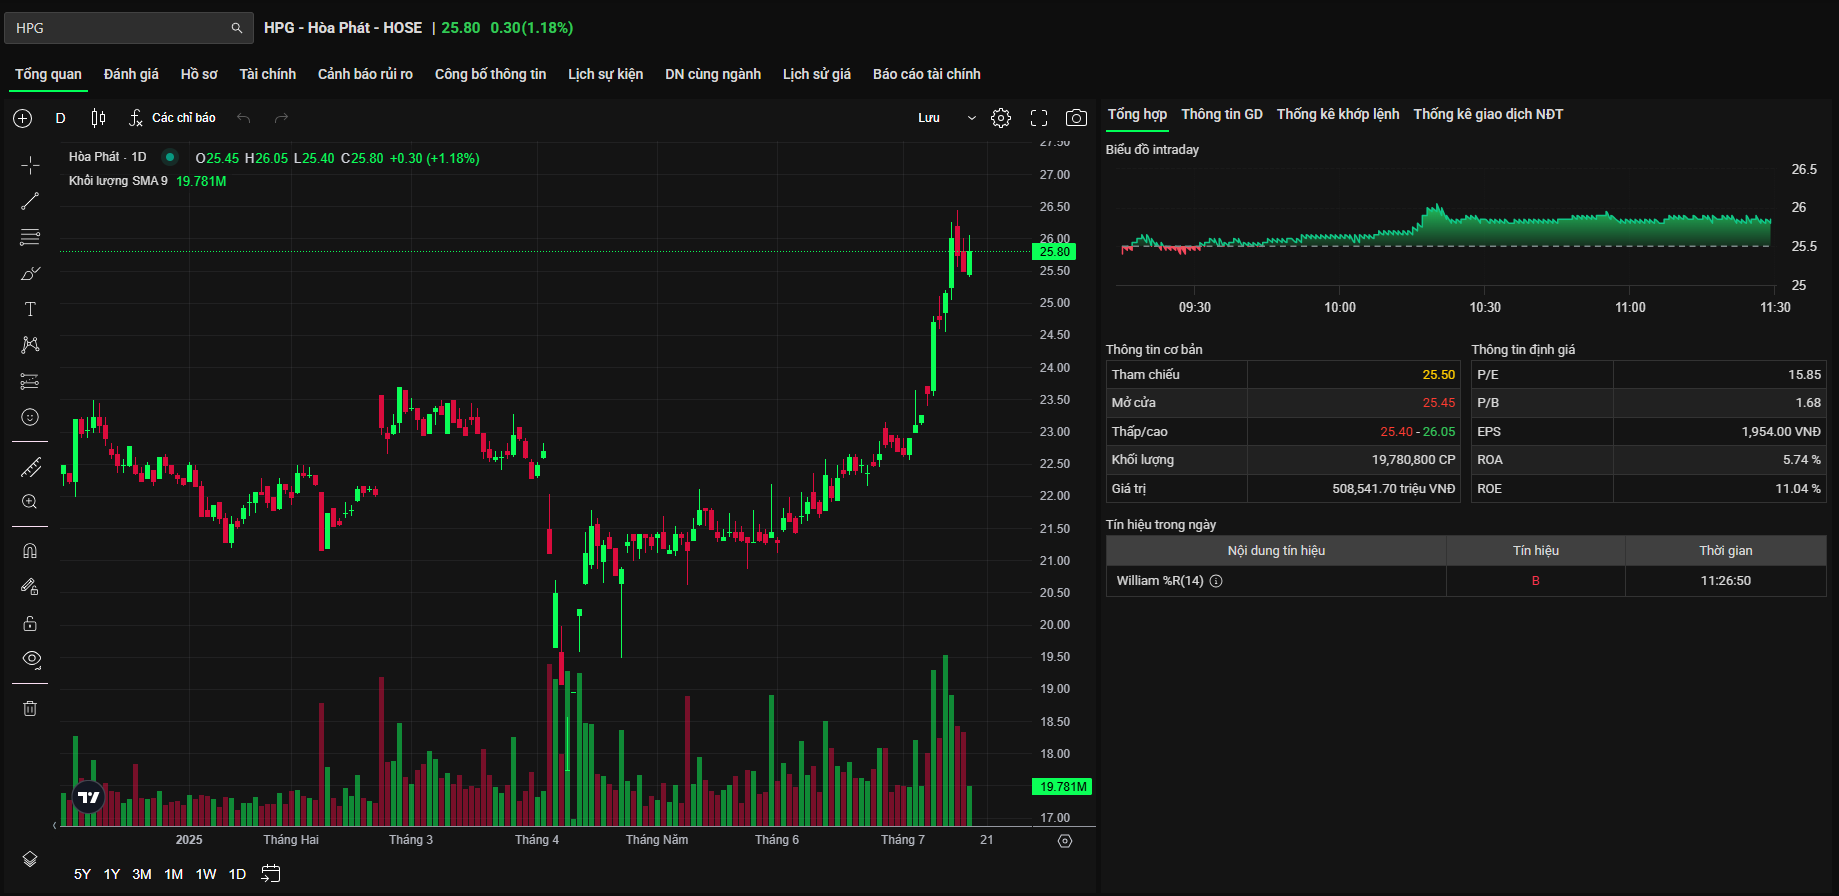Open the Các chỉ báo indicators dialog
Screen dimensions: 1839x896
173,118
